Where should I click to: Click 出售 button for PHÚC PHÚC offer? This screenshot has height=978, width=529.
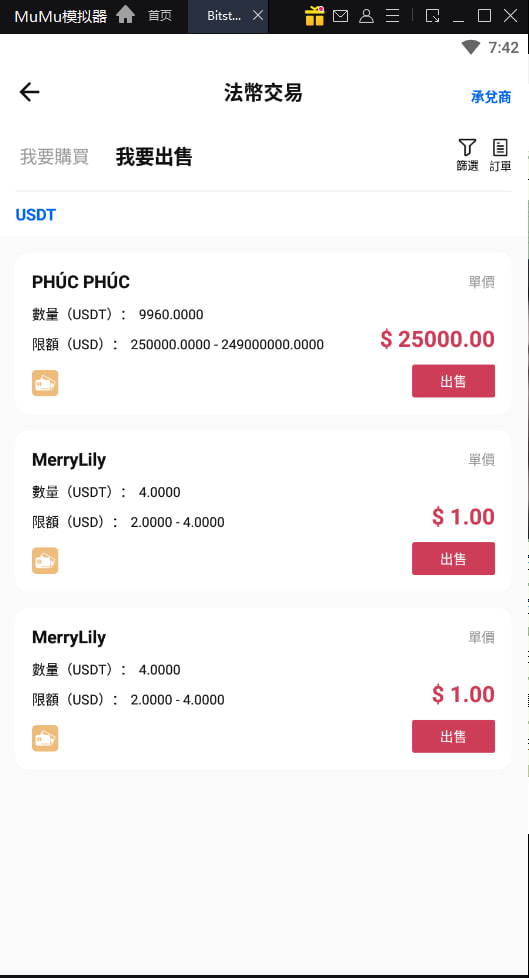tap(454, 381)
